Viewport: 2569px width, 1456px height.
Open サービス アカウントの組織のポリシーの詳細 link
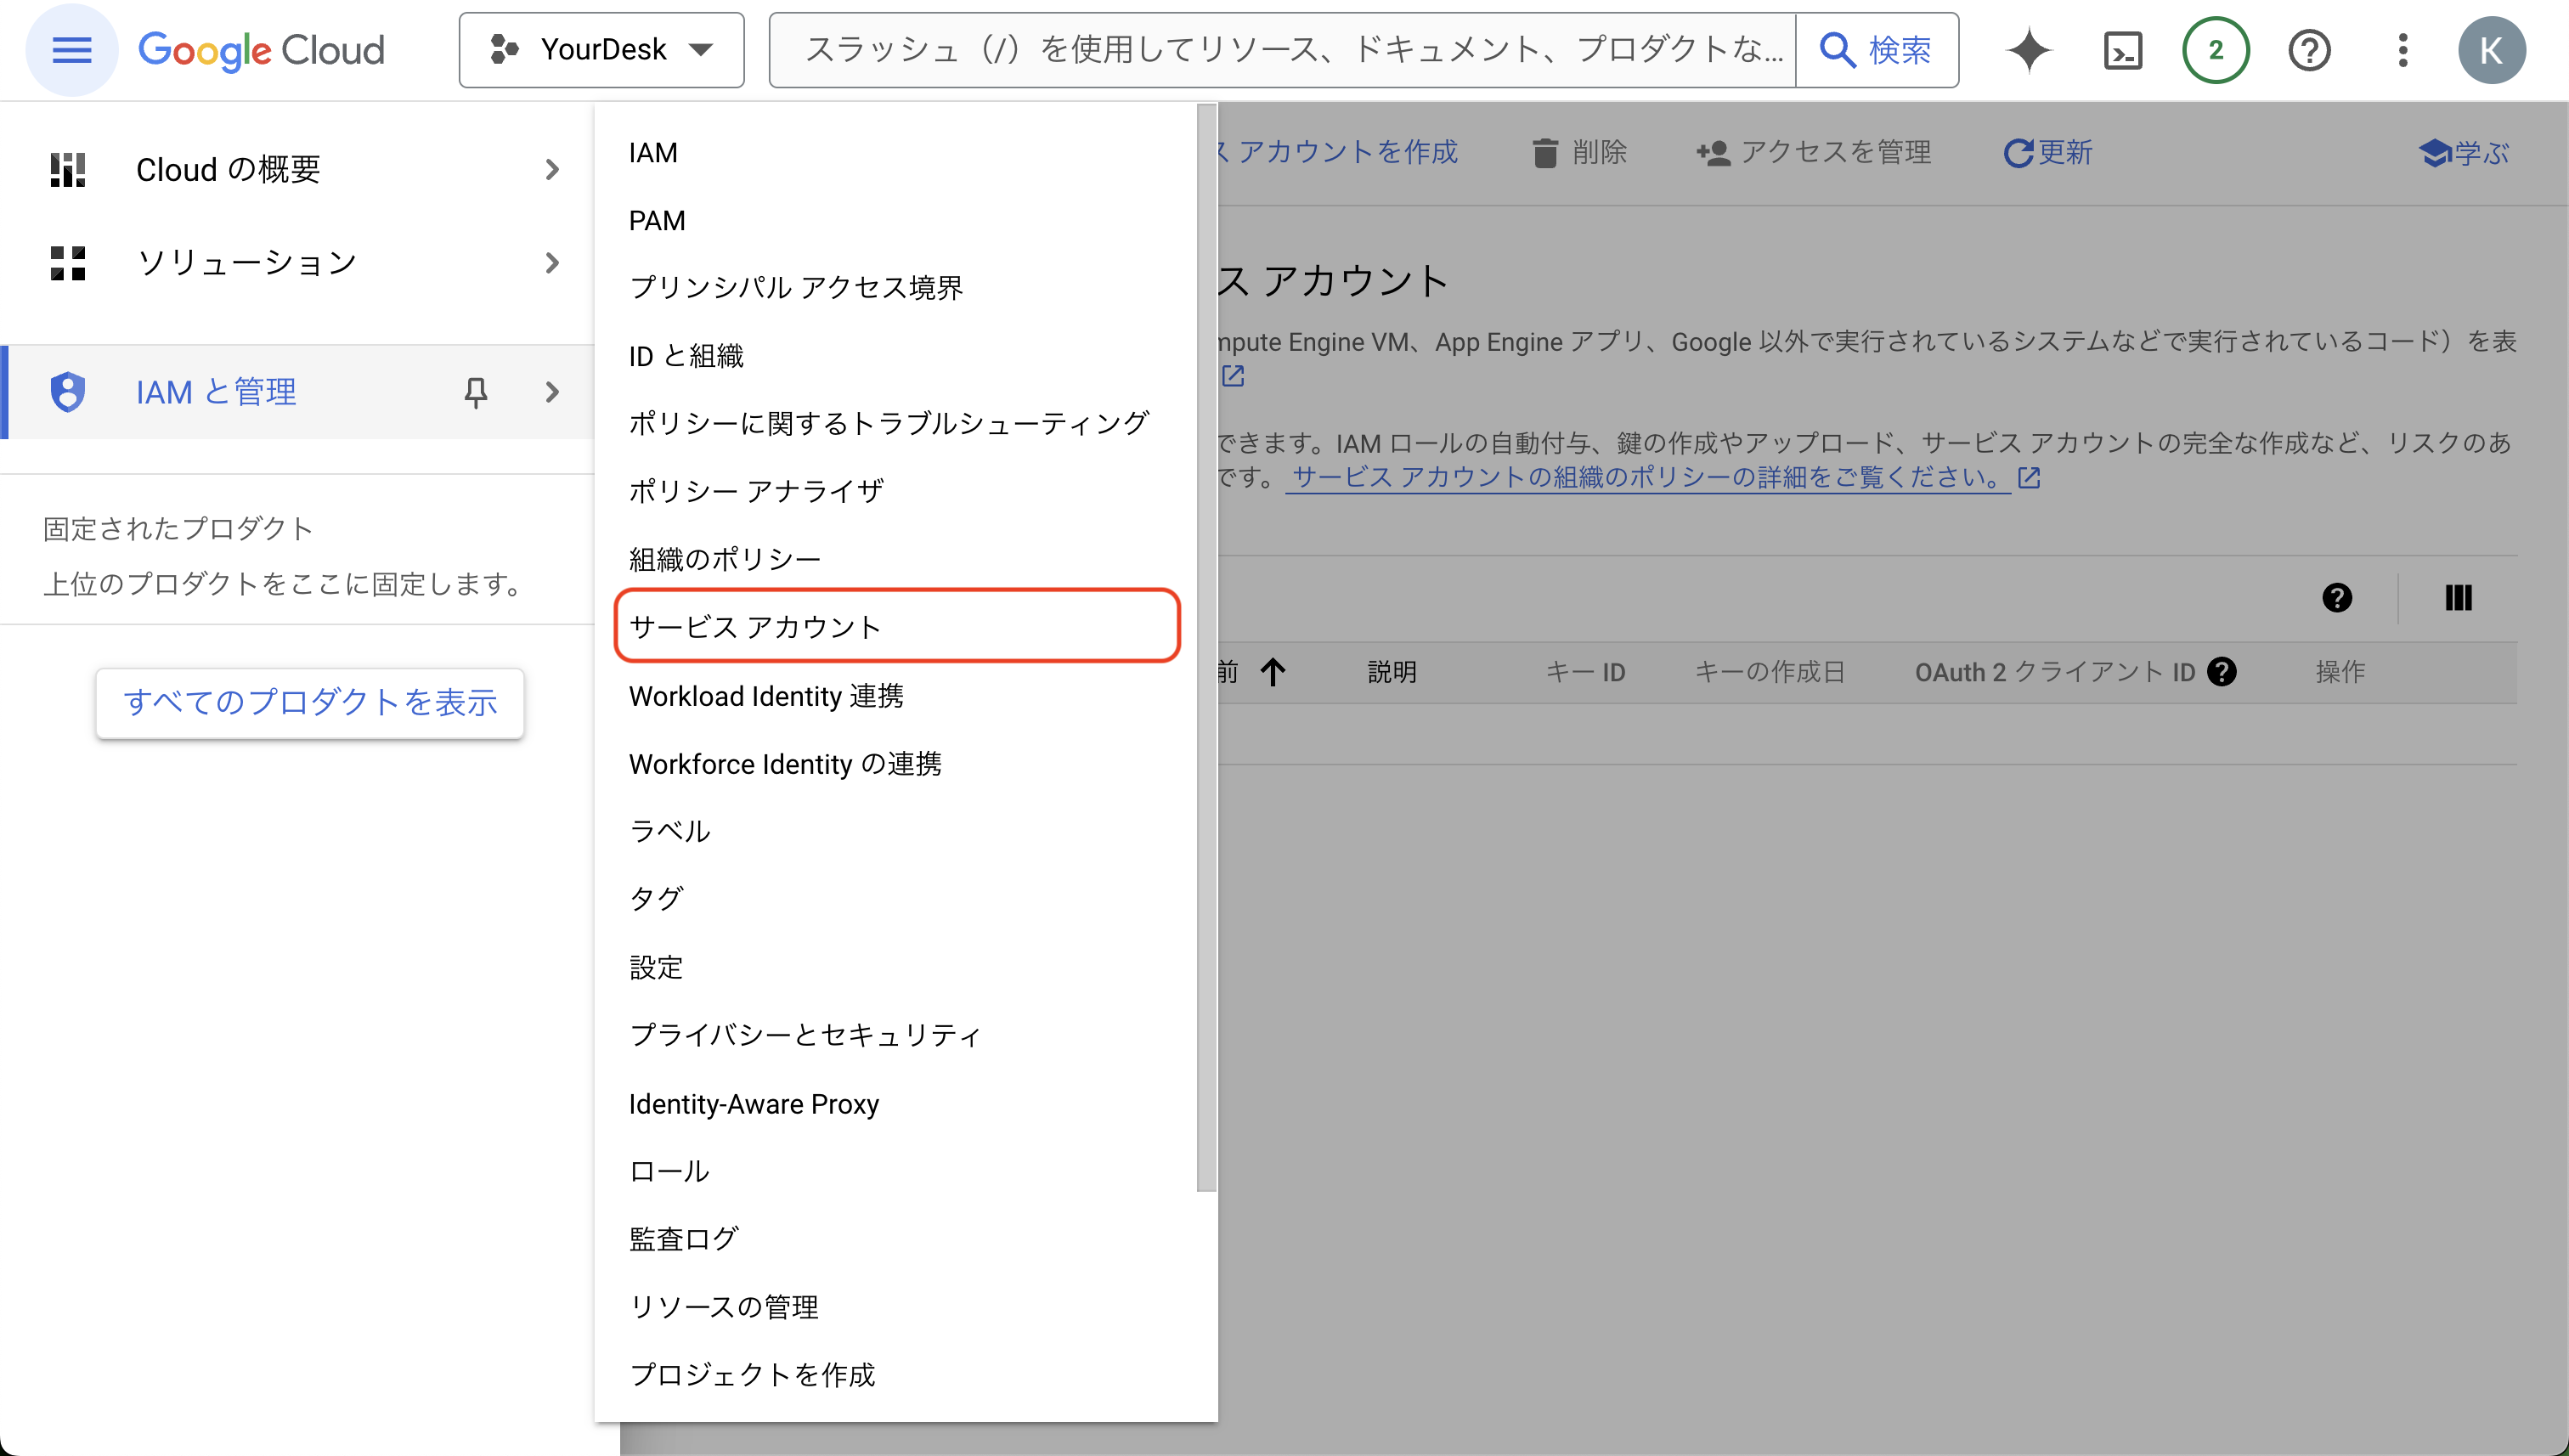click(1646, 477)
